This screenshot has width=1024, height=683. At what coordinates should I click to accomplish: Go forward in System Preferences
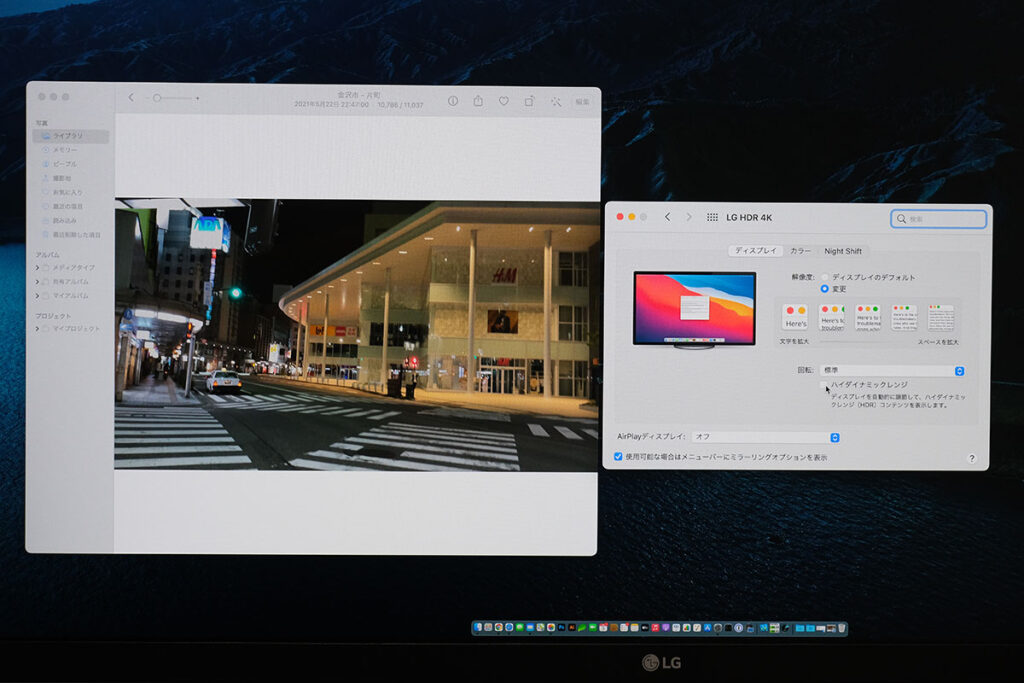(x=688, y=217)
